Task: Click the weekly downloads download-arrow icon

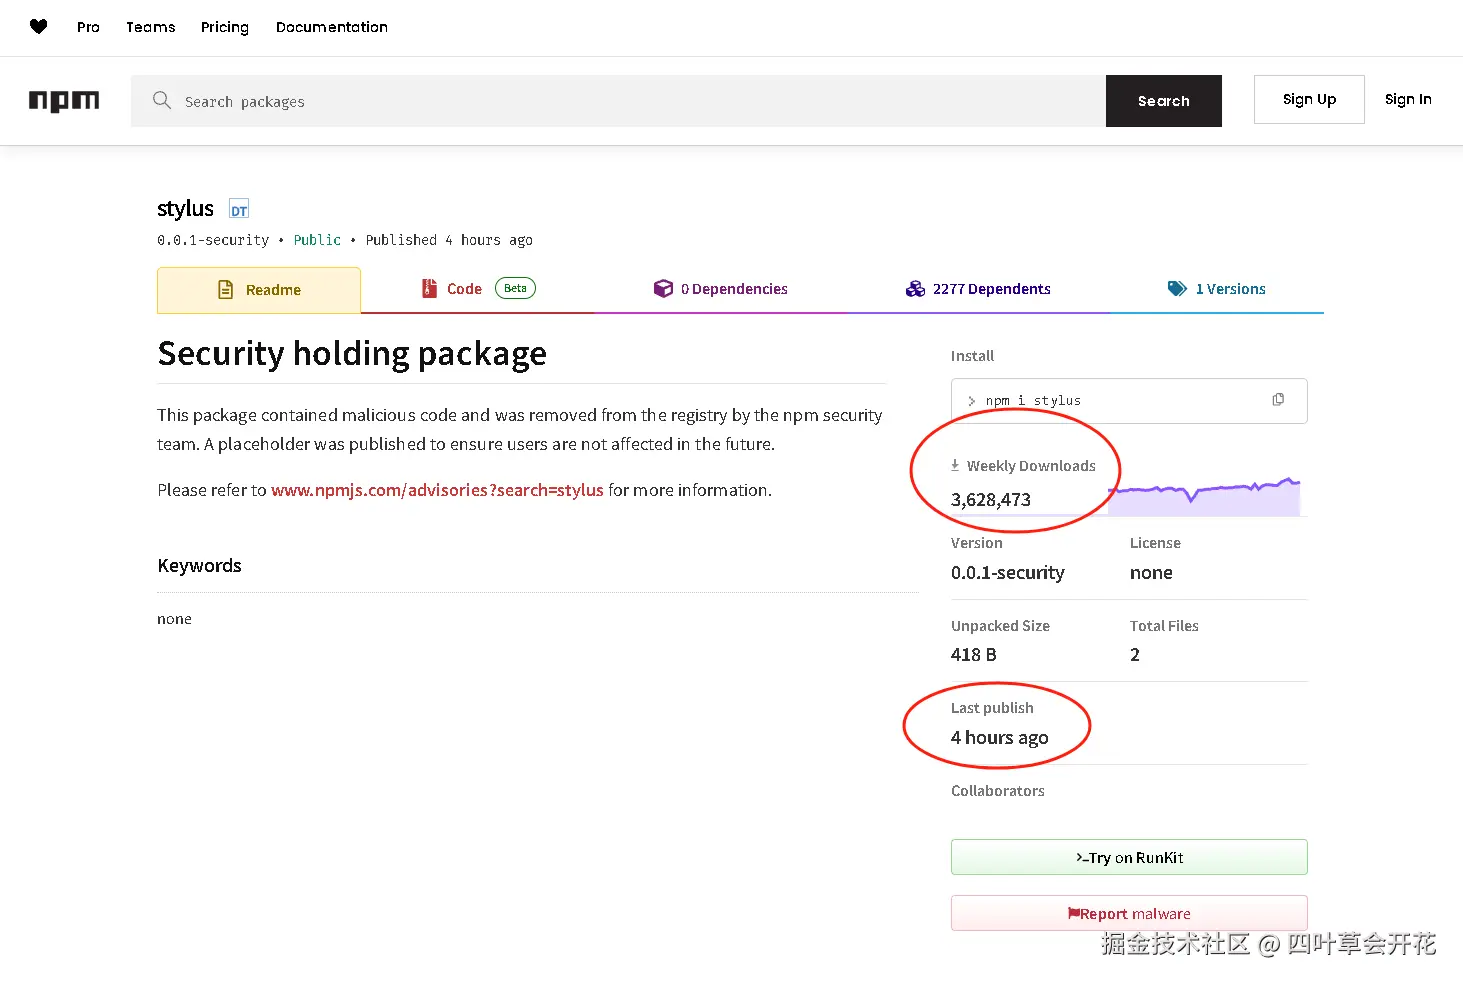Action: pyautogui.click(x=955, y=466)
